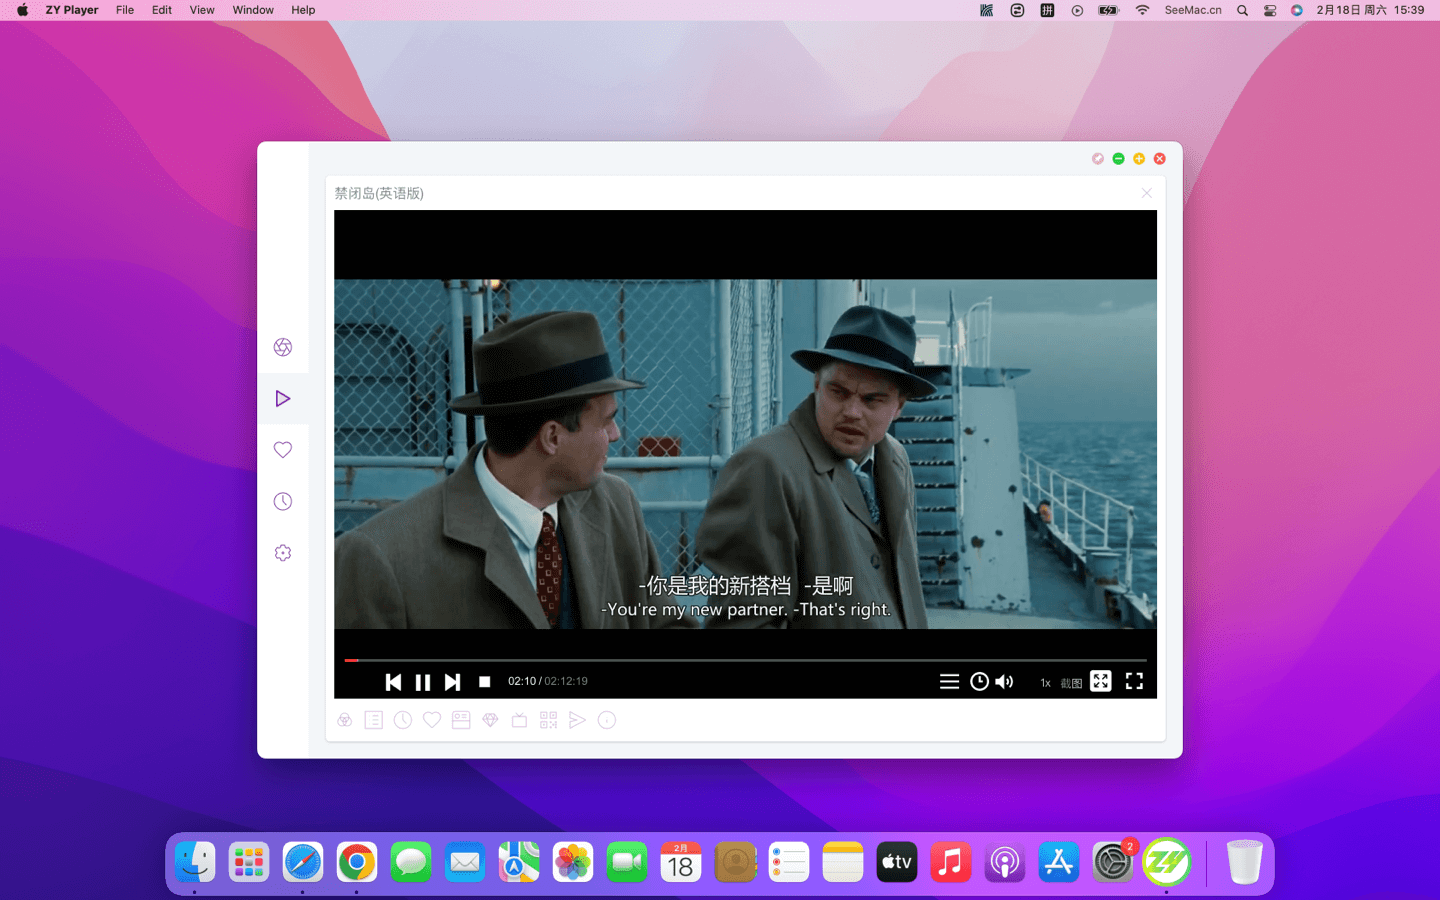Open the film browse view in sidebar

pos(283,347)
